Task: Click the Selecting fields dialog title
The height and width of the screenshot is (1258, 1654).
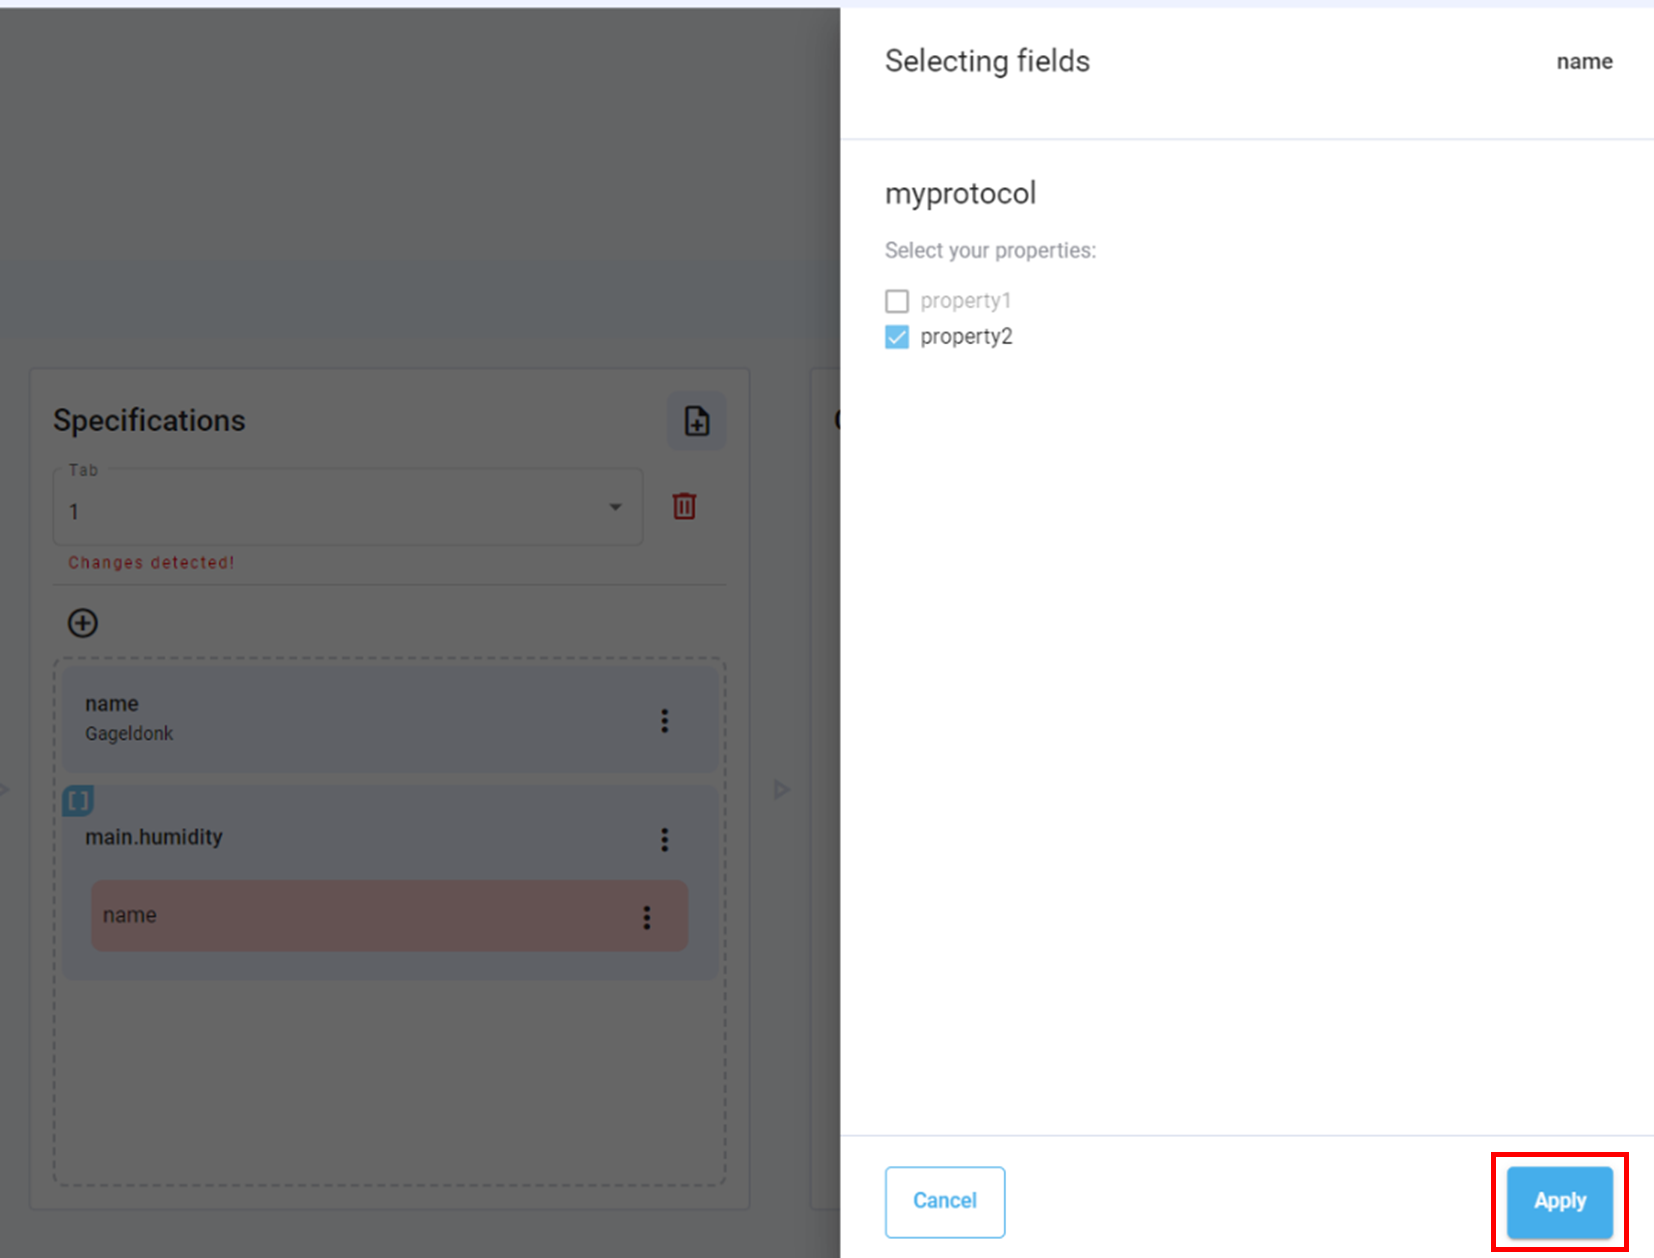Action: [x=987, y=61]
